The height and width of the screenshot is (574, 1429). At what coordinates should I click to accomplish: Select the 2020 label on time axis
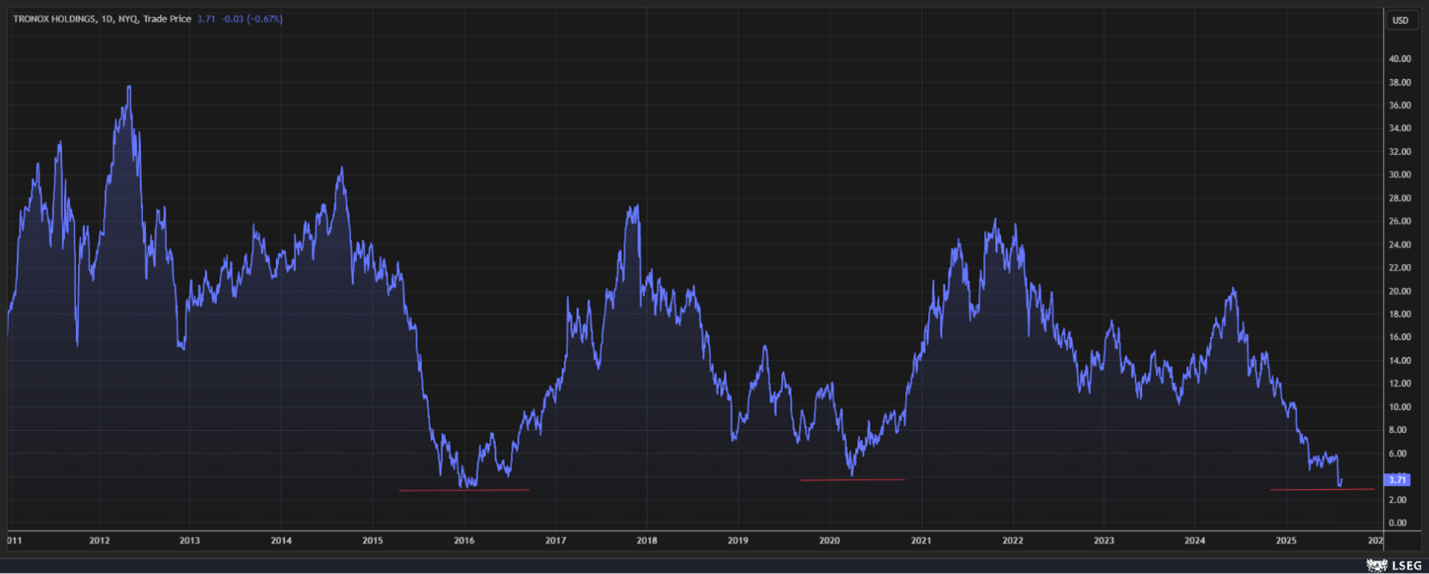pyautogui.click(x=829, y=541)
